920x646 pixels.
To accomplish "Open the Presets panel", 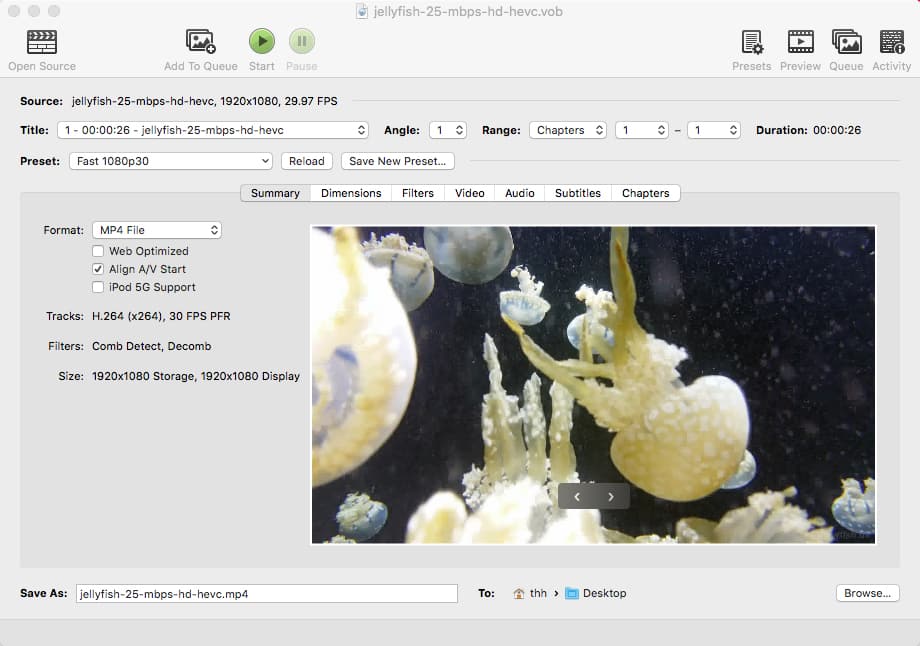I will click(x=751, y=42).
